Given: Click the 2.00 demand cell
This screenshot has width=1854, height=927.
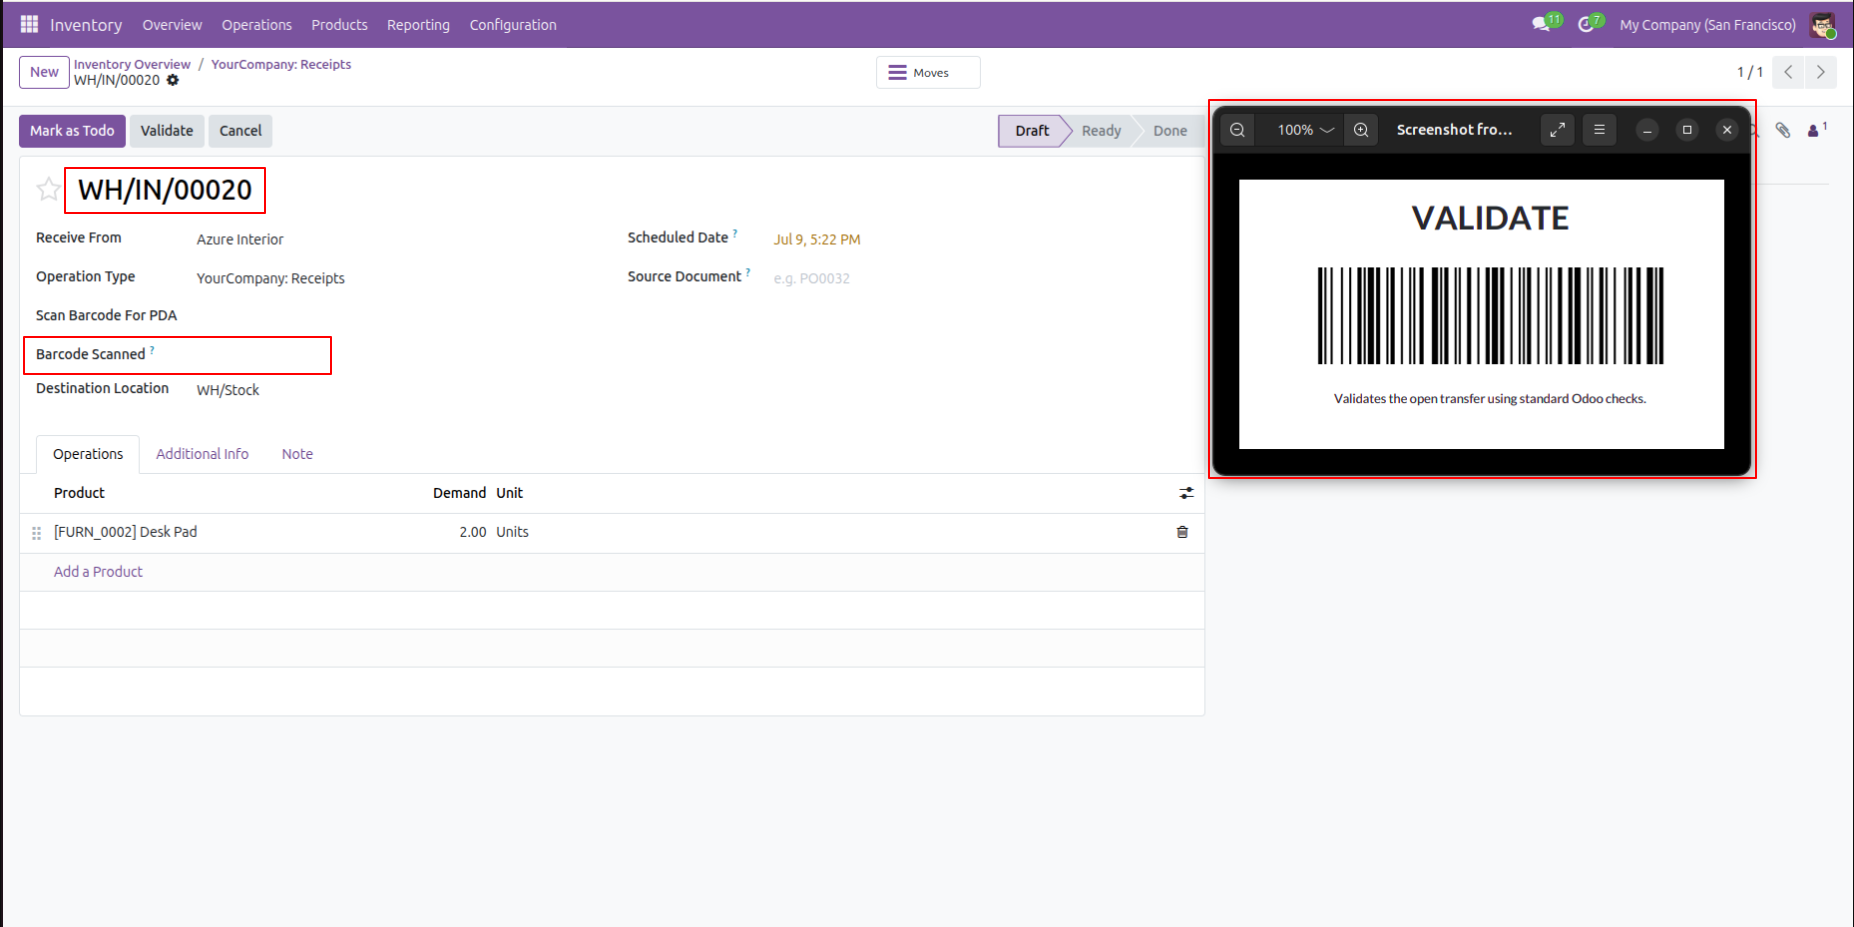Looking at the screenshot, I should point(472,532).
